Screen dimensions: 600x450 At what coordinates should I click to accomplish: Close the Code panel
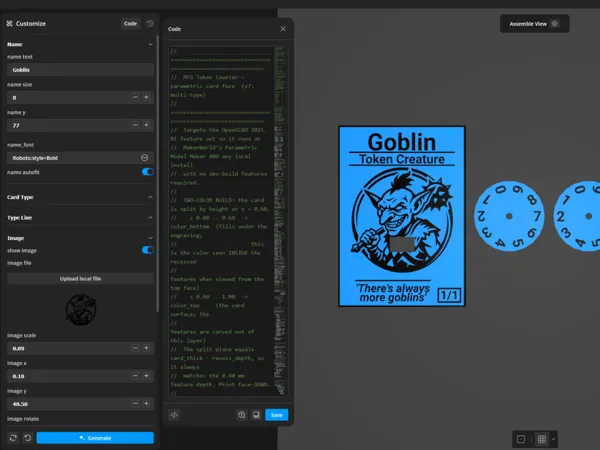(x=283, y=29)
